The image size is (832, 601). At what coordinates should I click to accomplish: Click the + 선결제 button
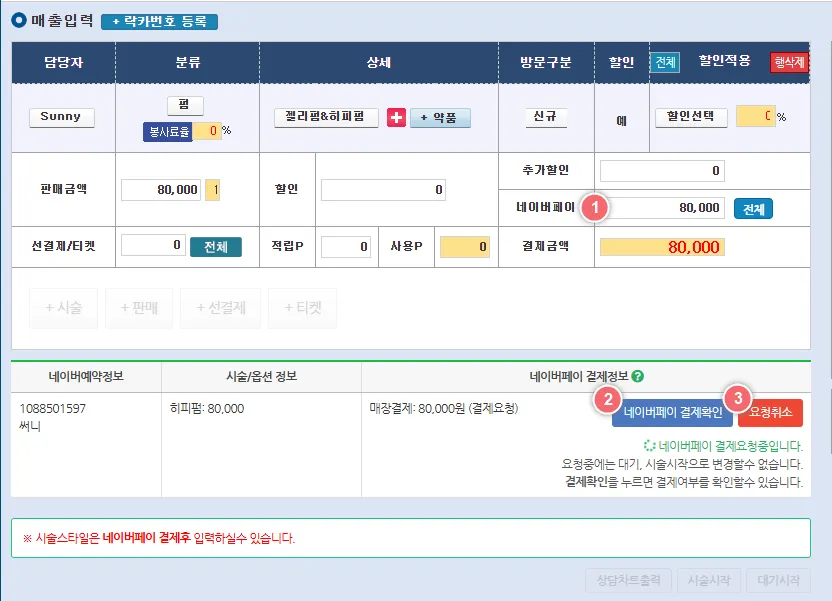tap(221, 308)
